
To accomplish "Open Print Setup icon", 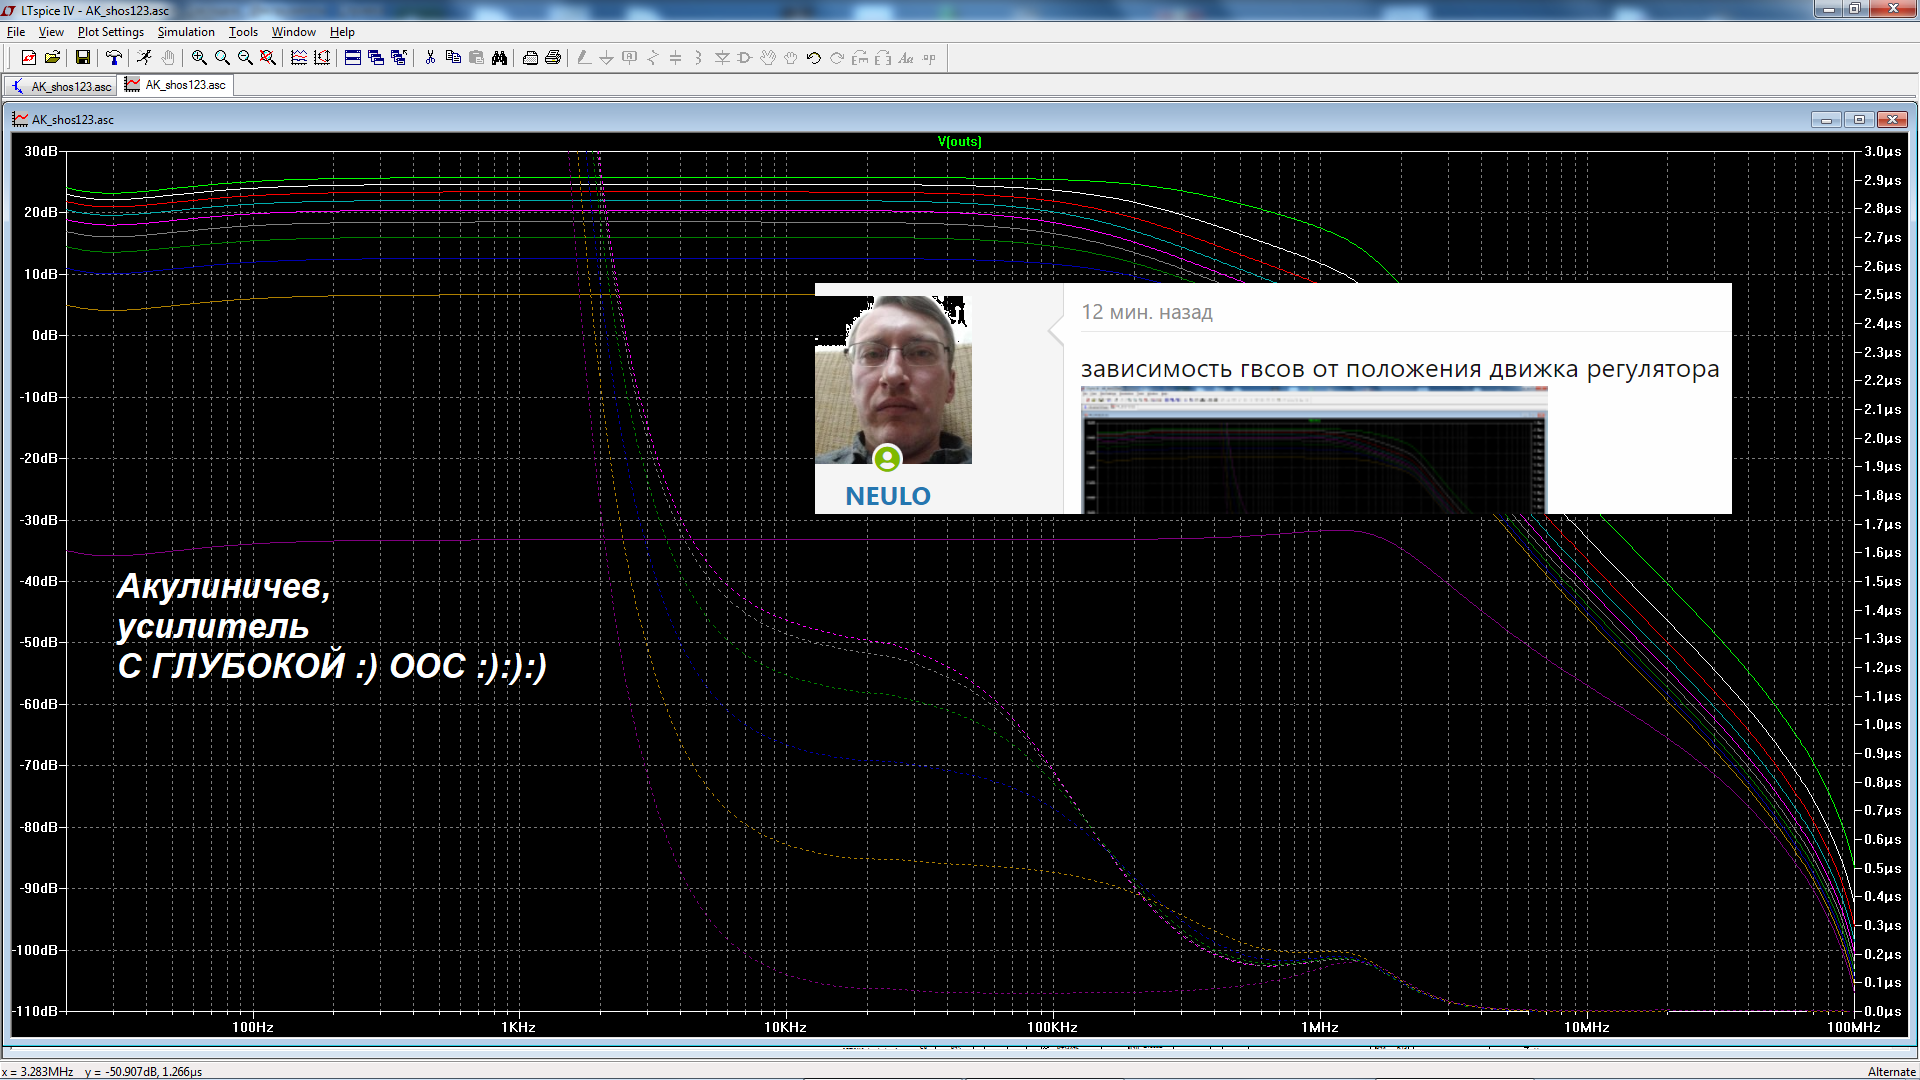I will (530, 58).
